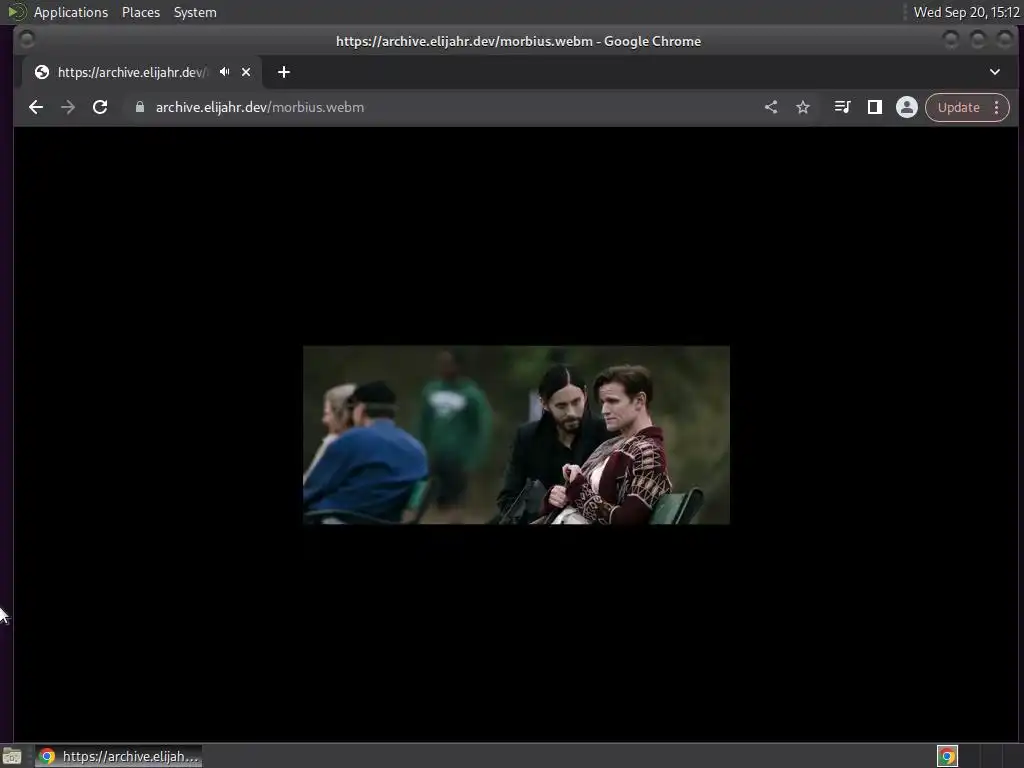Click the tab's globe favicon
1024x768 pixels.
pyautogui.click(x=42, y=72)
